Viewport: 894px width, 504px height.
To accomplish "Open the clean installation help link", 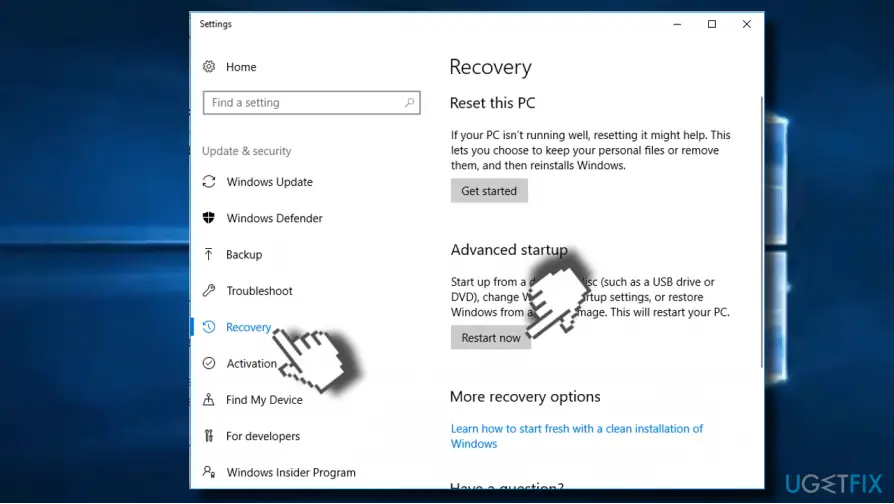I will coord(576,436).
